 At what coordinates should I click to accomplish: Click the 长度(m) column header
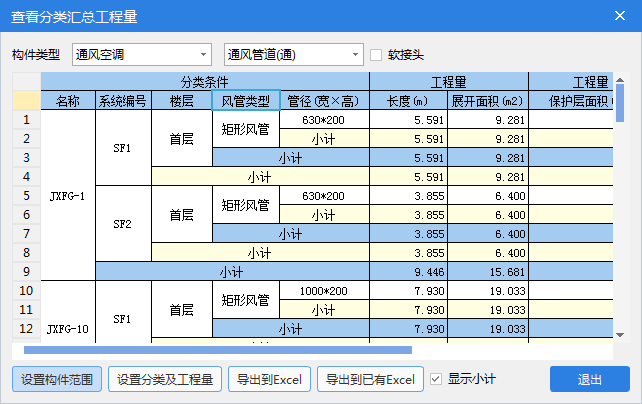pos(407,101)
